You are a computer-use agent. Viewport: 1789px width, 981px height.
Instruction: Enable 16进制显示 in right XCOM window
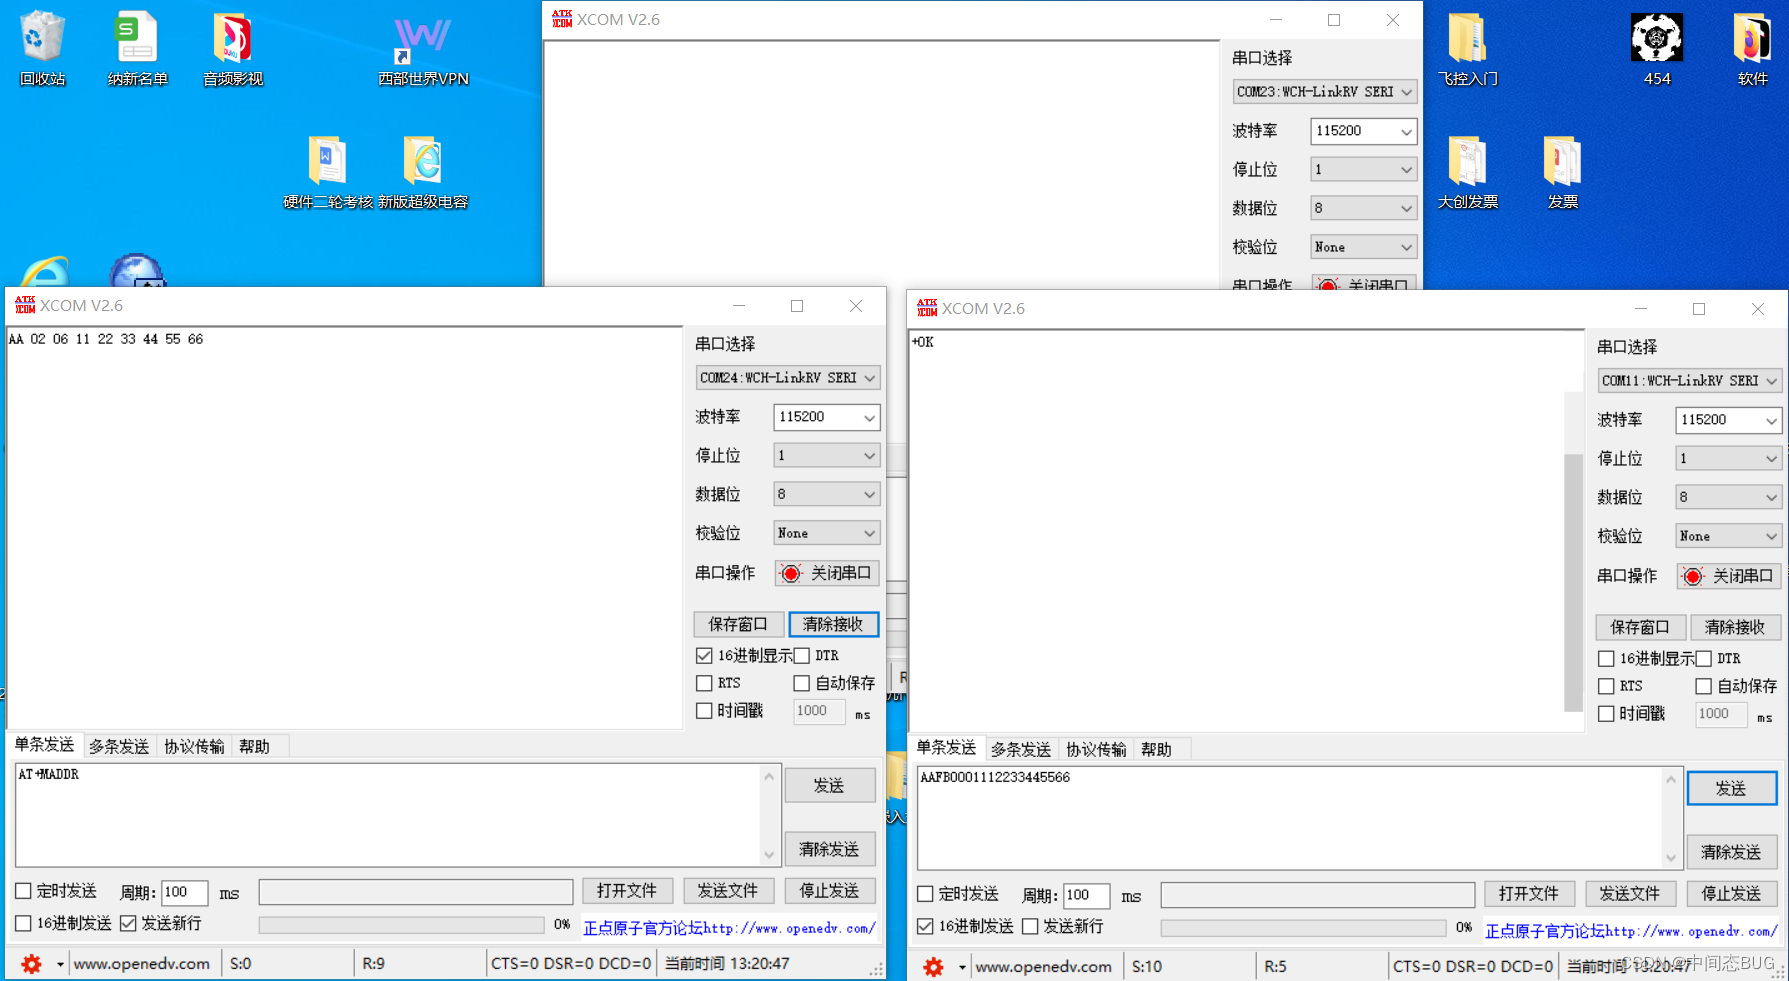1606,659
